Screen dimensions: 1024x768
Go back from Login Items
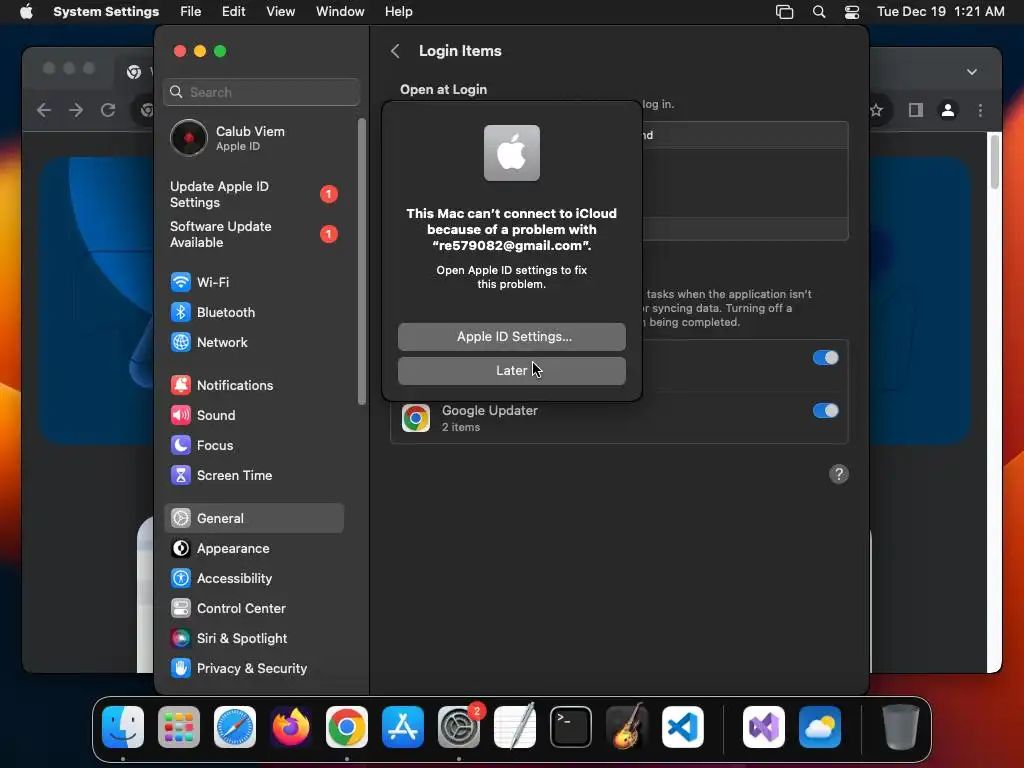pos(395,51)
